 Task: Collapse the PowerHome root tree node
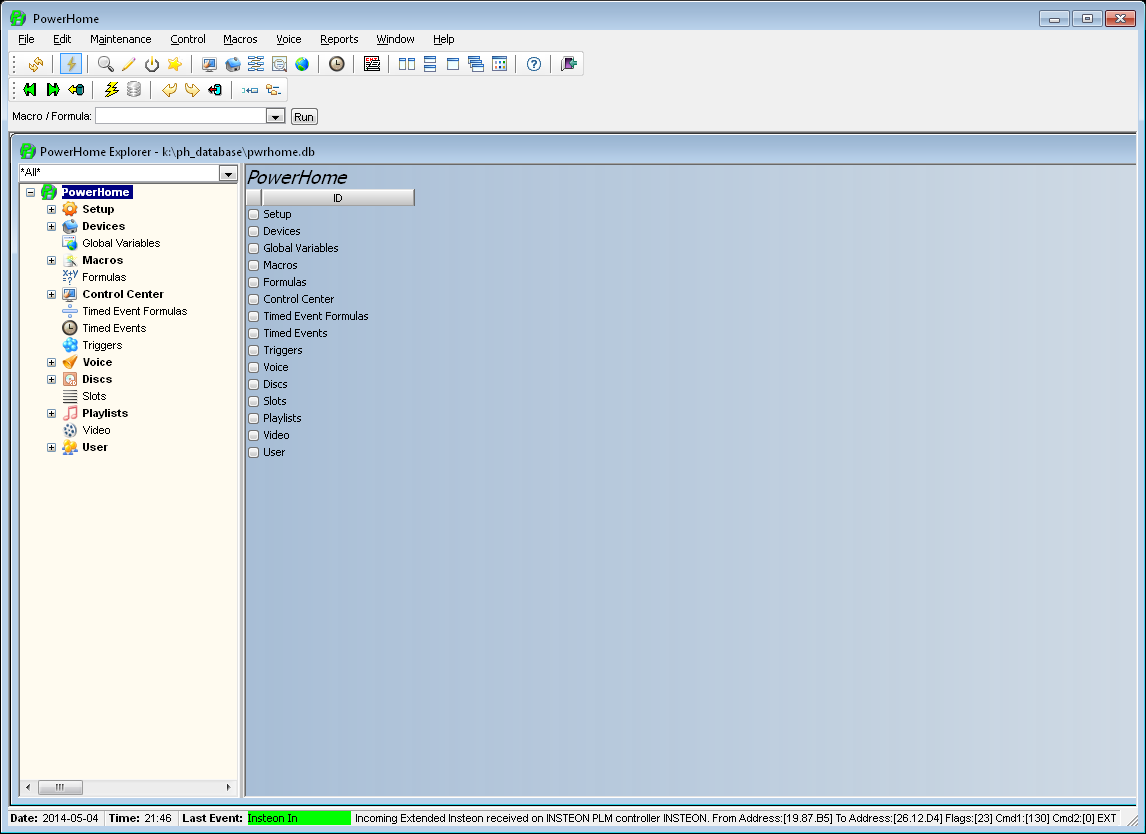pyautogui.click(x=31, y=192)
